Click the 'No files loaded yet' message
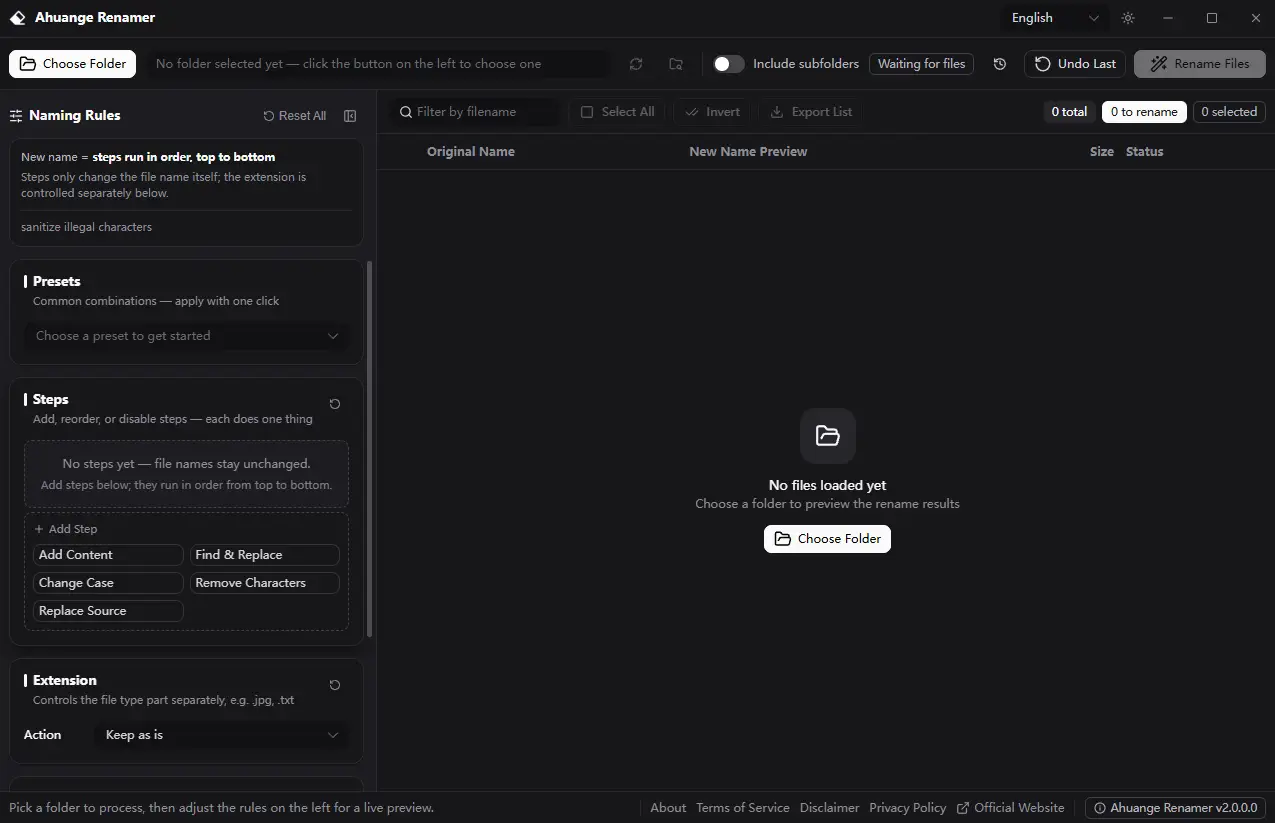 [827, 485]
